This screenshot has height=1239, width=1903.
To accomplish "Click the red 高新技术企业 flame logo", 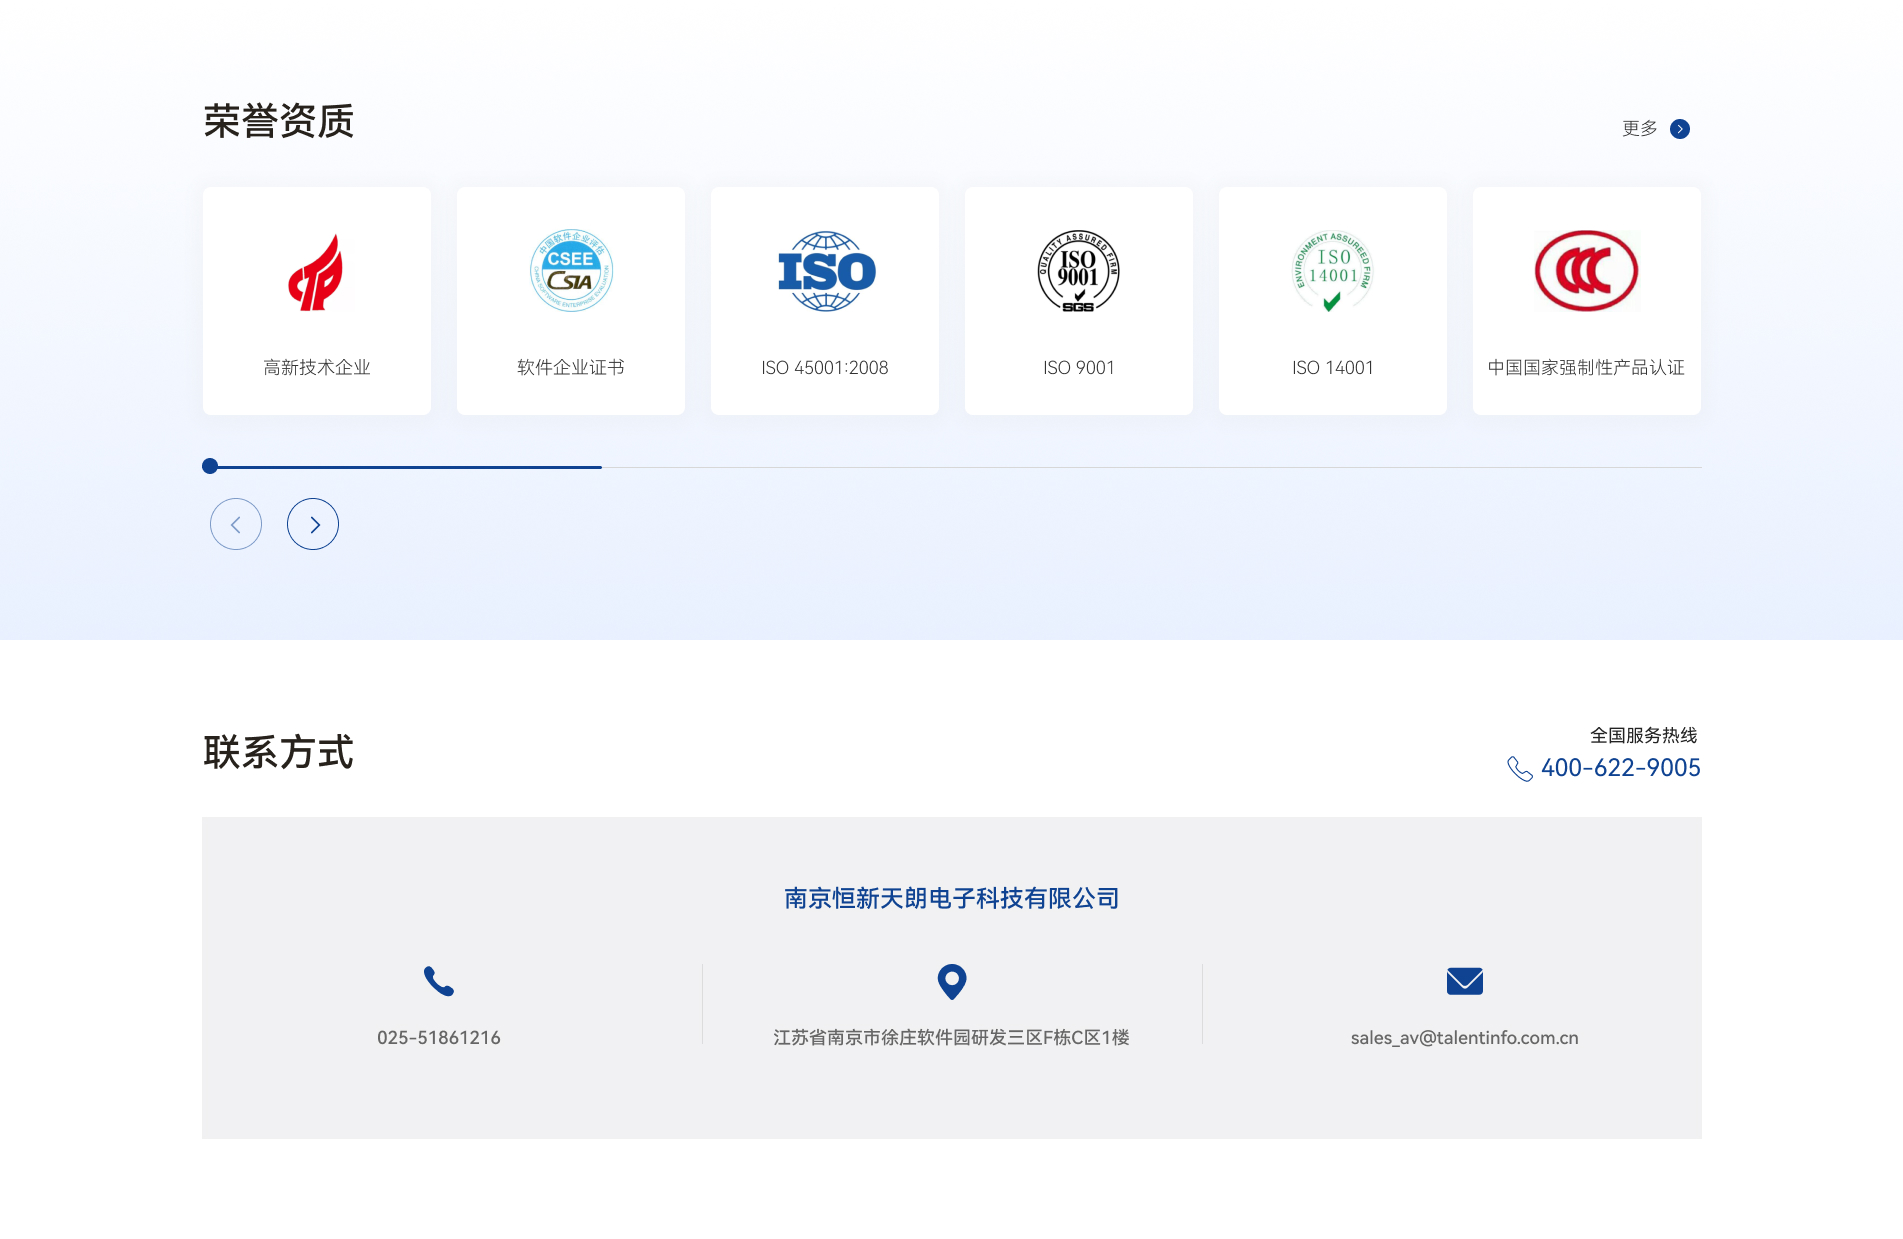I will coord(316,272).
